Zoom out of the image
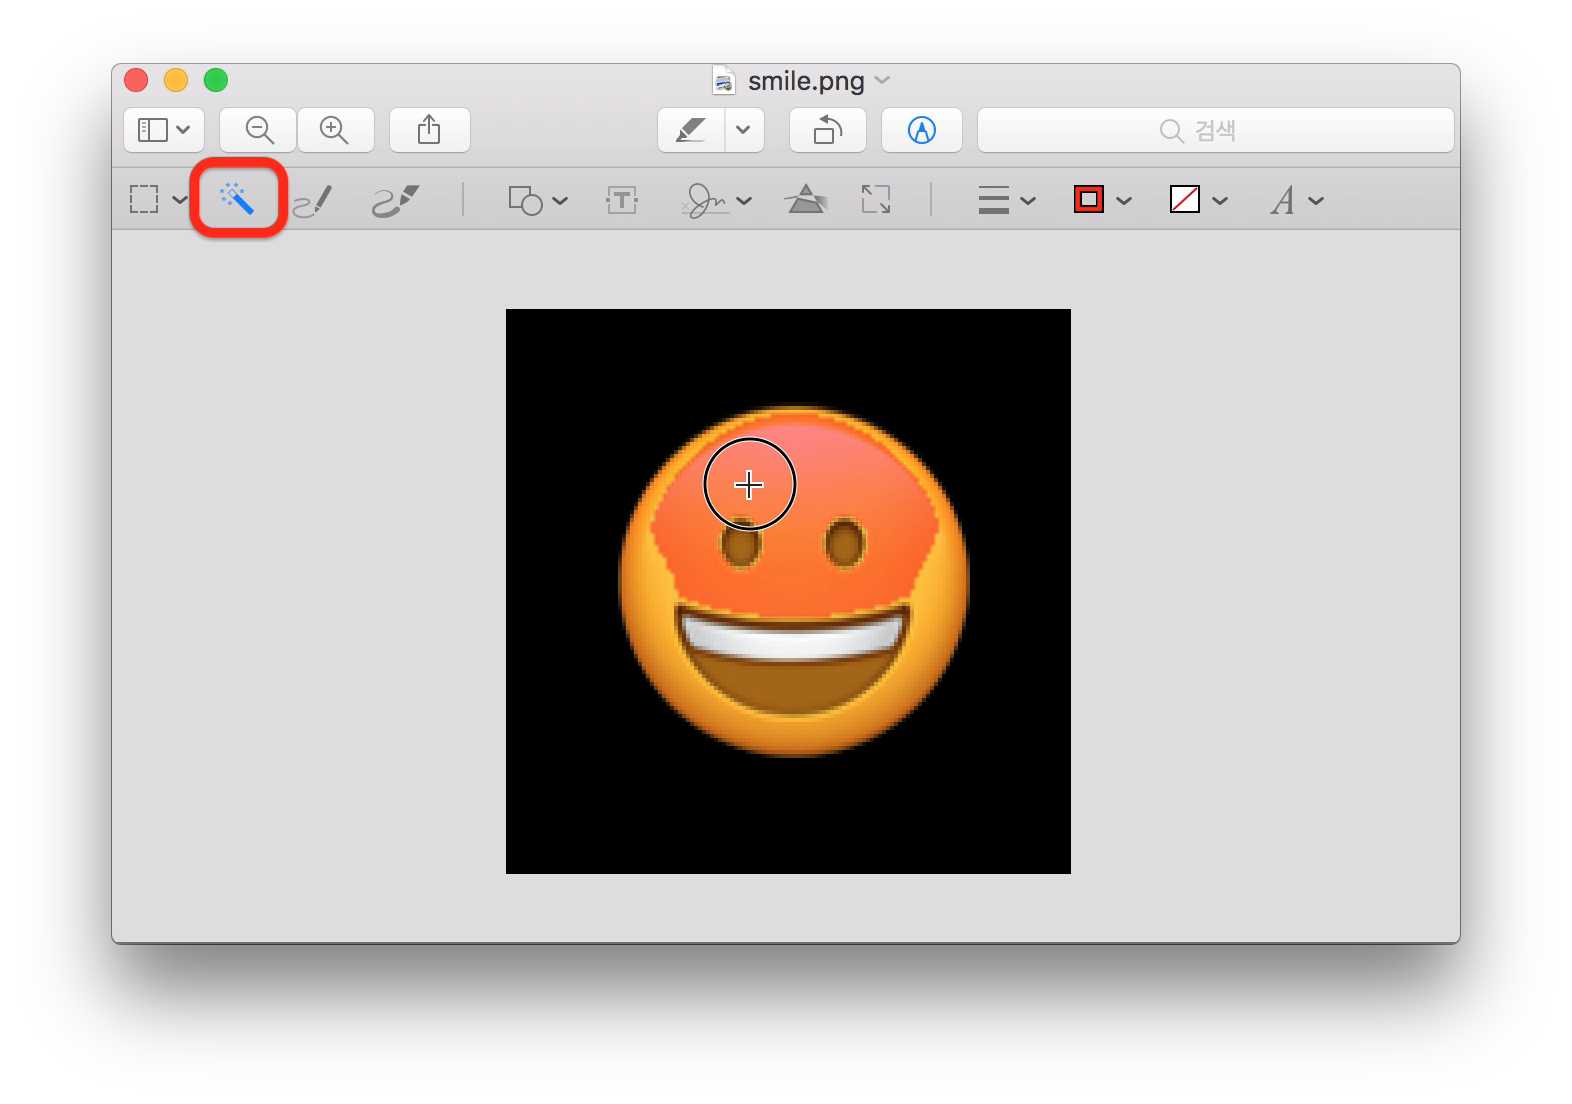This screenshot has width=1572, height=1104. point(259,130)
